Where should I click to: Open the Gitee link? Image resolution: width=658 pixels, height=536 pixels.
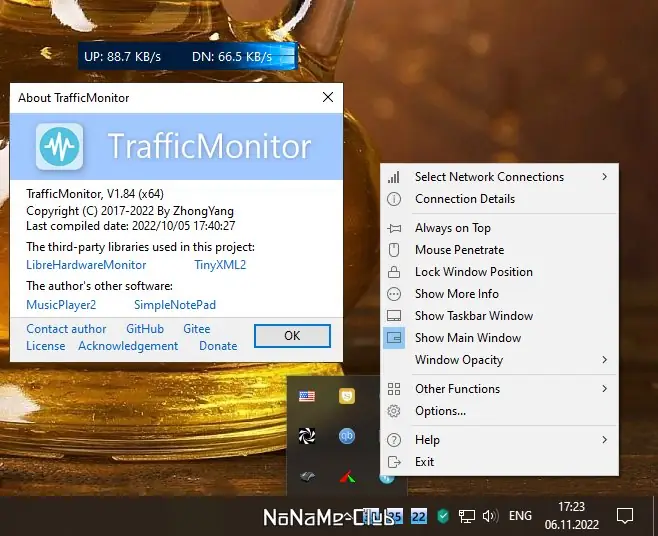tap(196, 329)
